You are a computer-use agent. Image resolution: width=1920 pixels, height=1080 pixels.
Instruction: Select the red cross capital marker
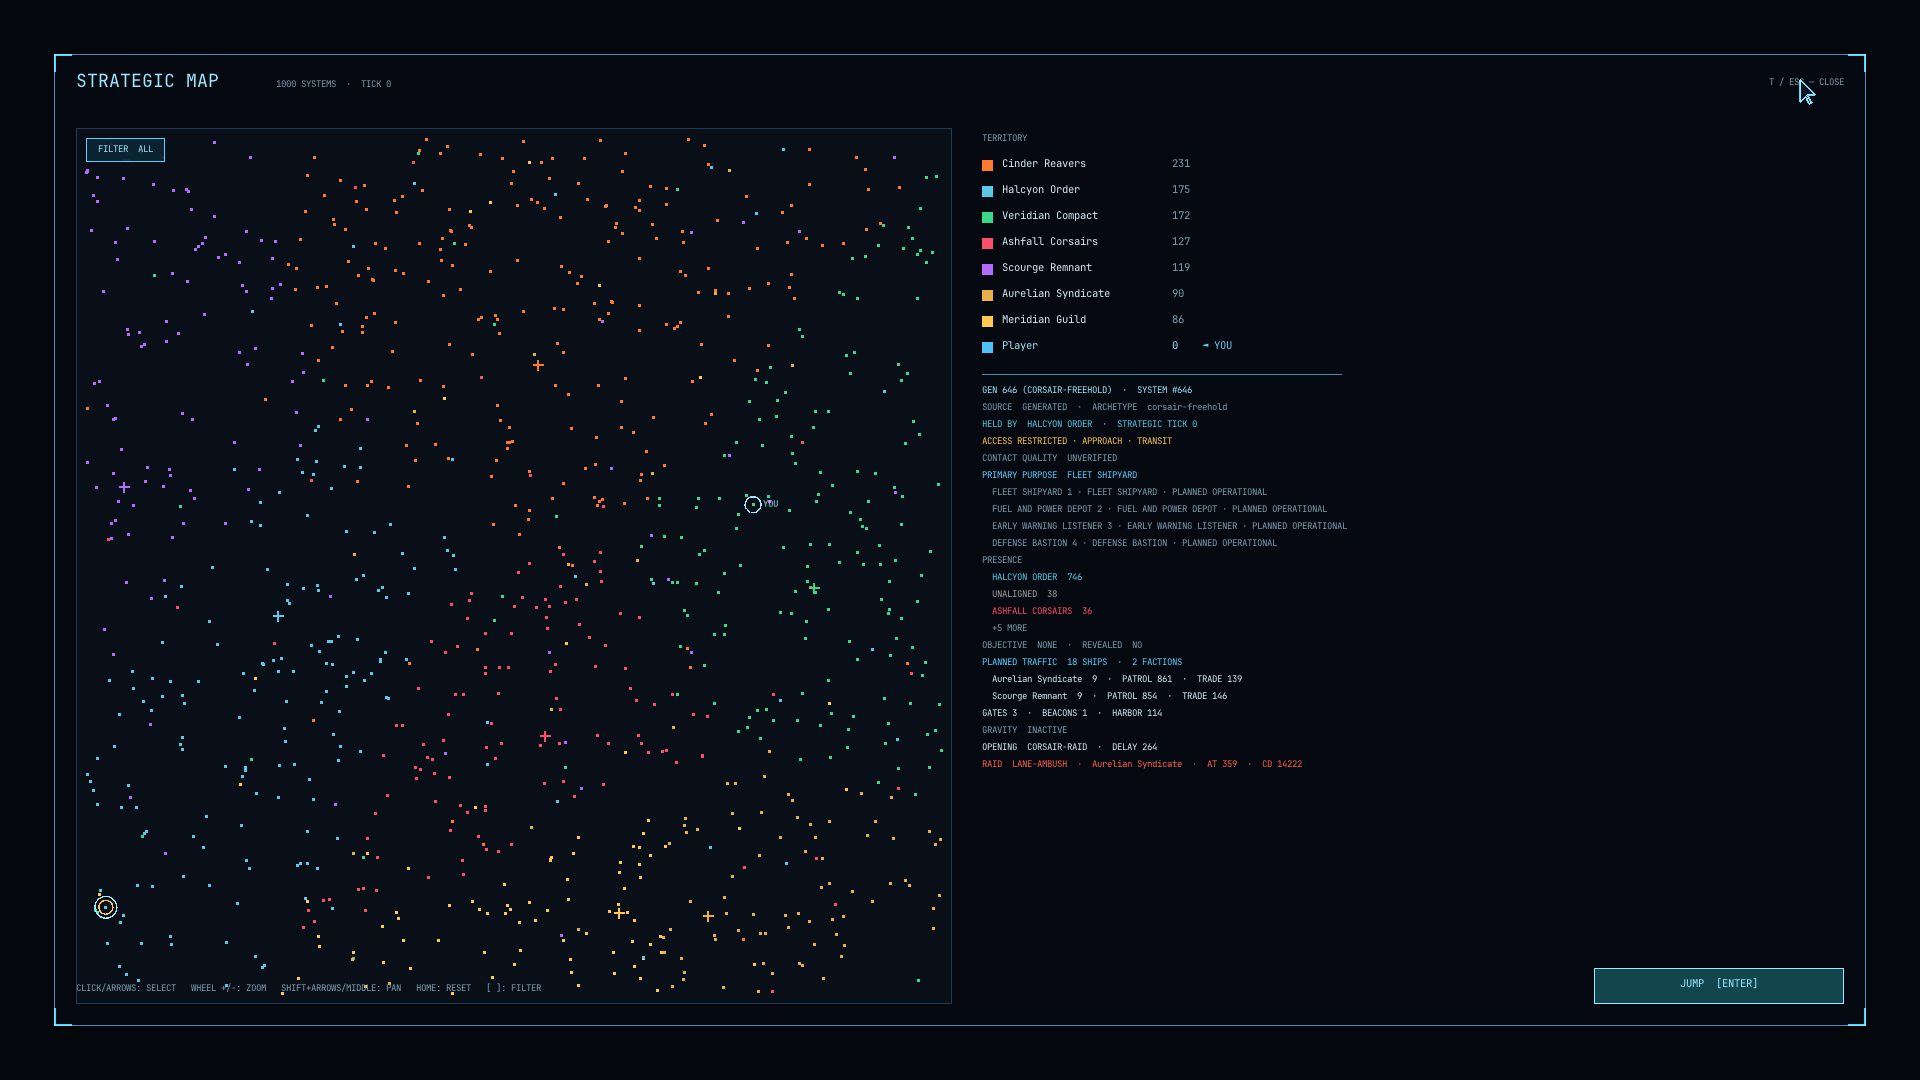(x=545, y=736)
